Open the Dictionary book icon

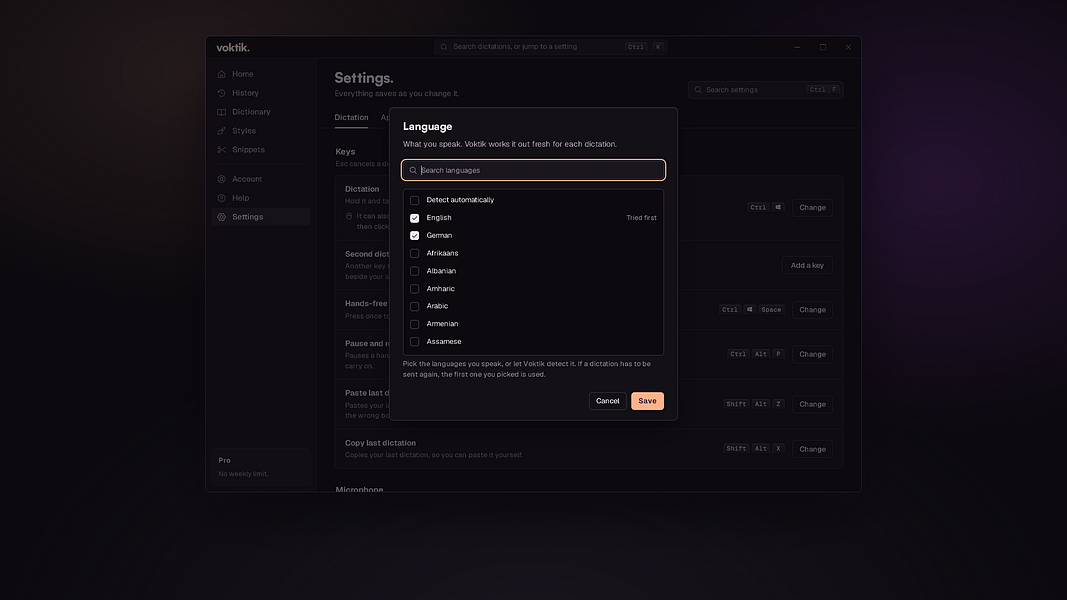tap(222, 112)
